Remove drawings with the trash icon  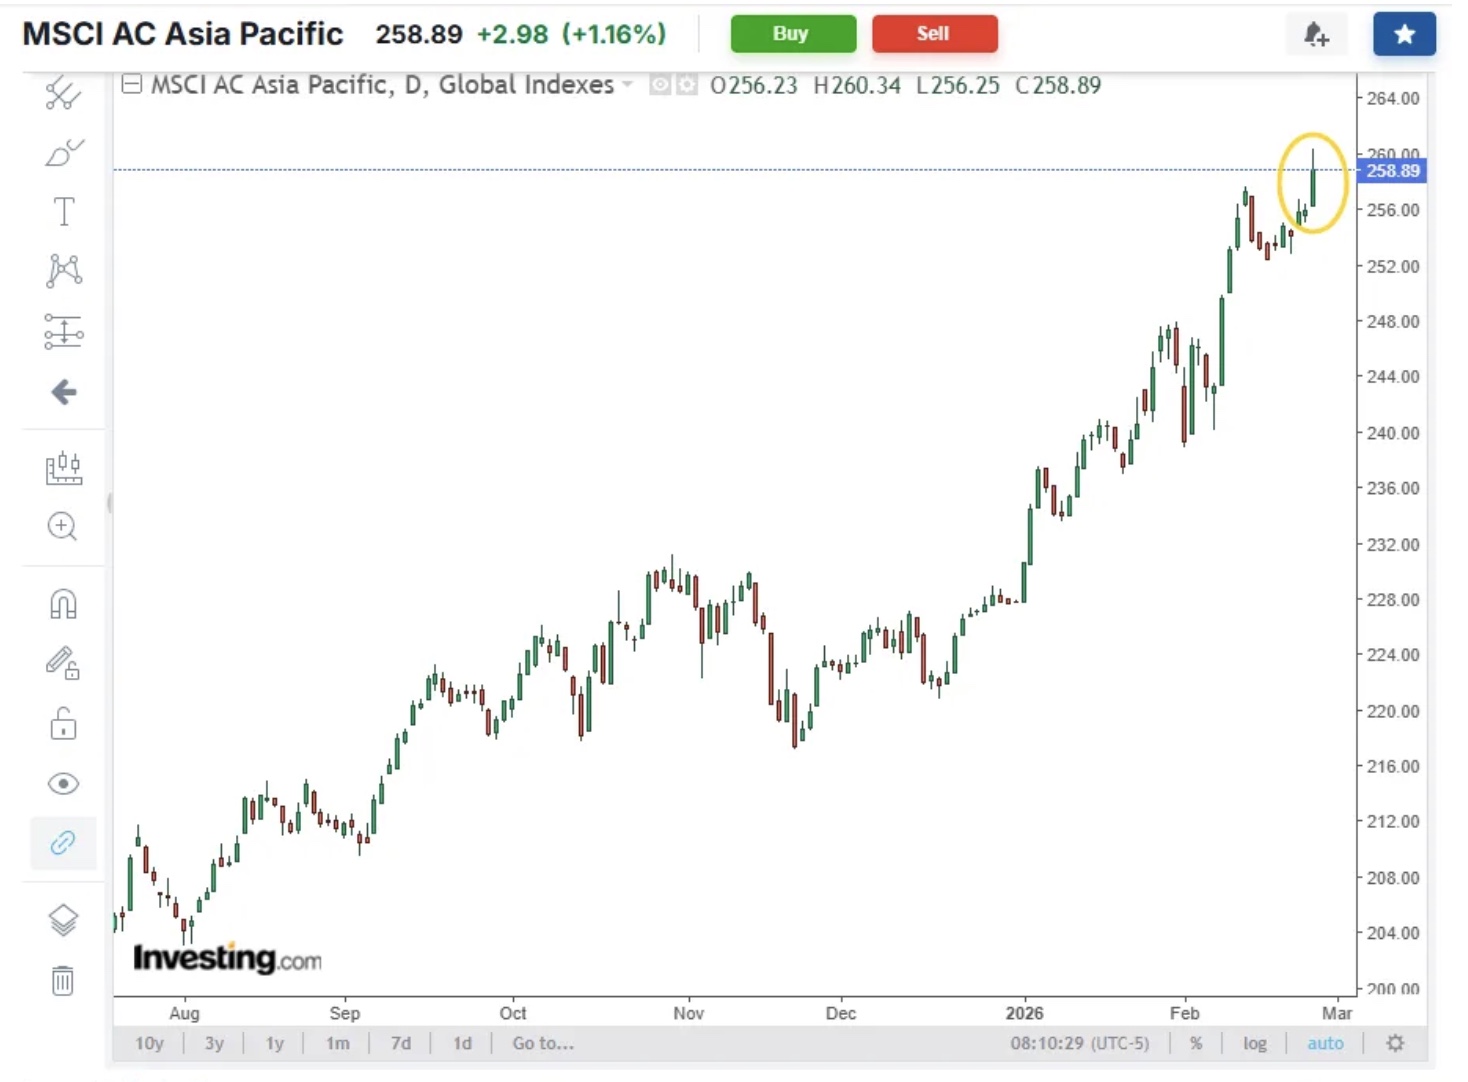[63, 980]
